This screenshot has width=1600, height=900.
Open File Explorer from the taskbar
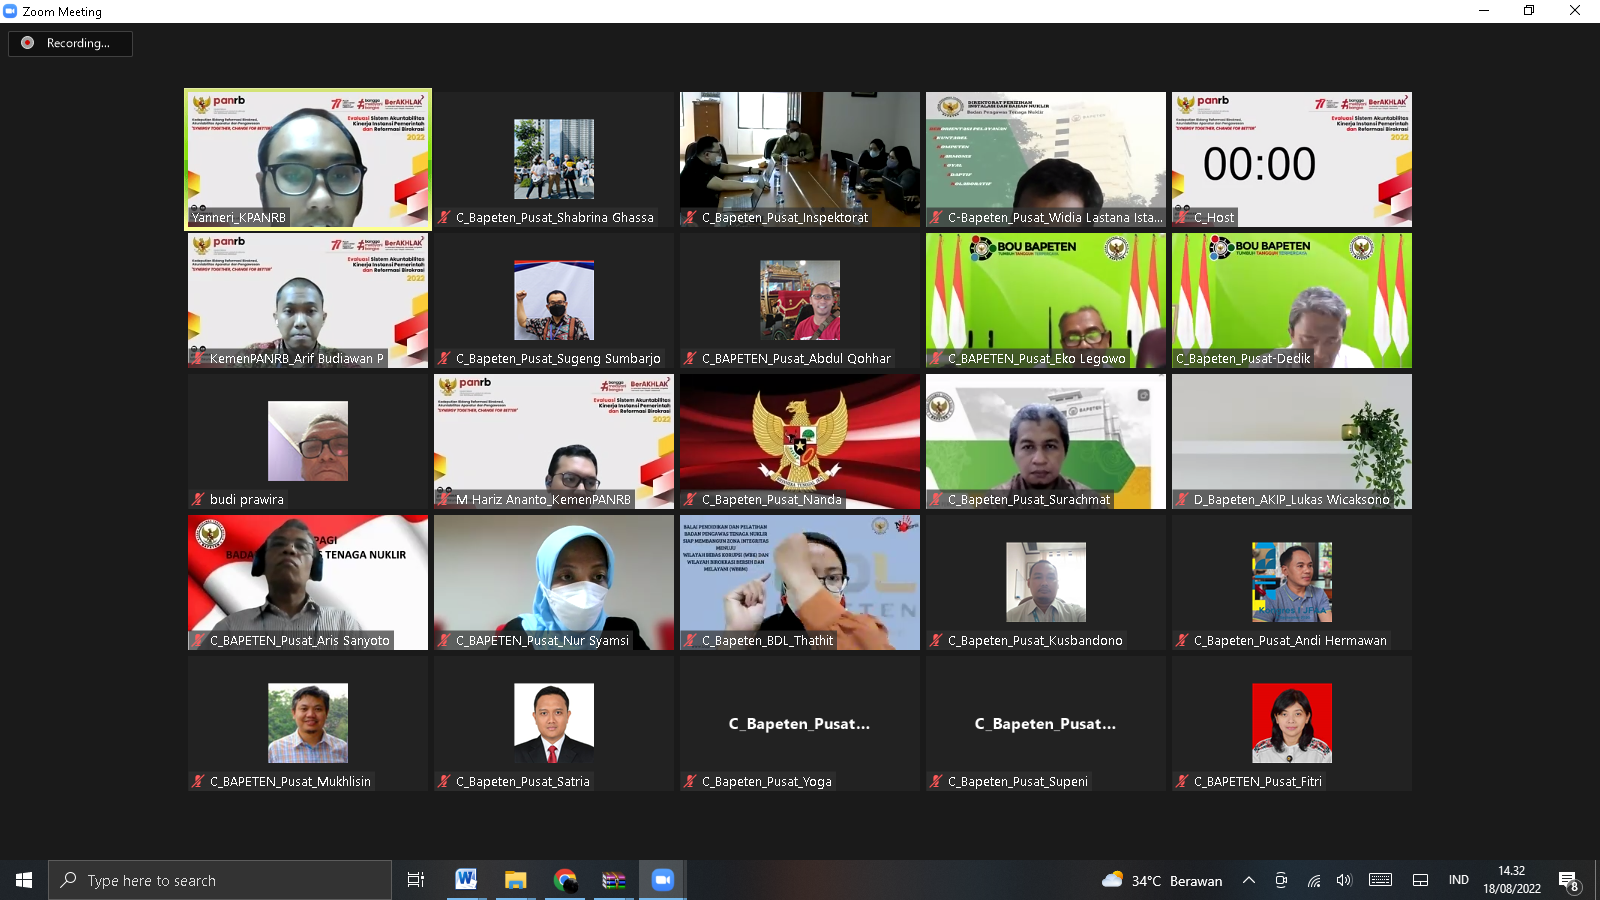pyautogui.click(x=515, y=880)
